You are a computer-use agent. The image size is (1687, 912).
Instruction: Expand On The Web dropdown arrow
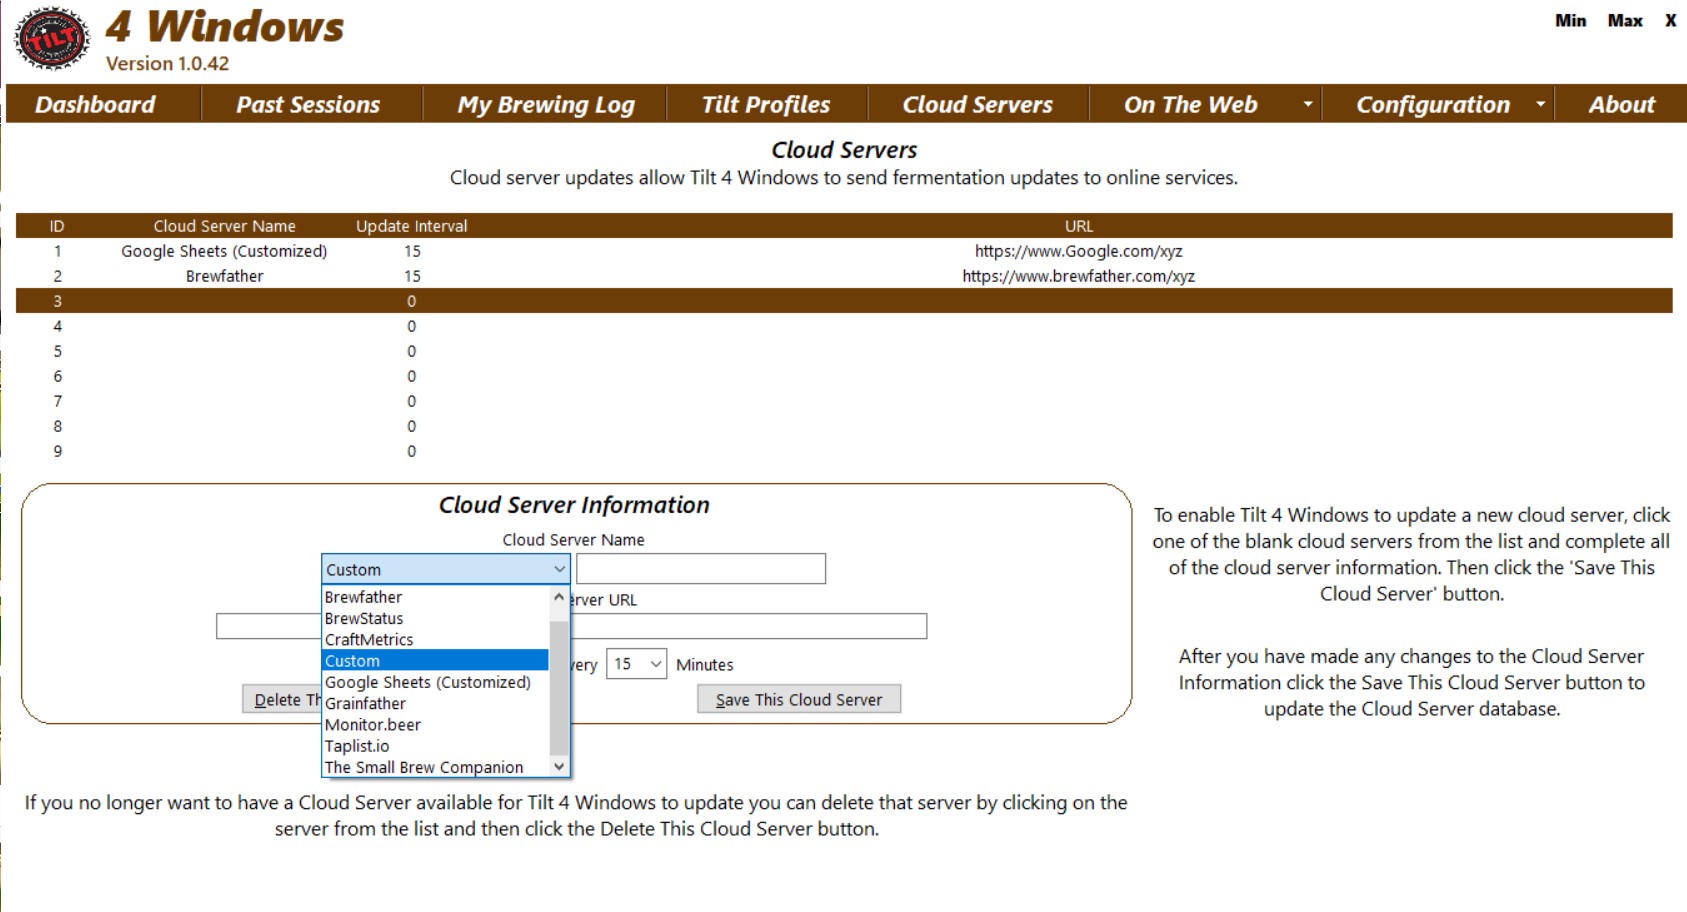pyautogui.click(x=1307, y=104)
